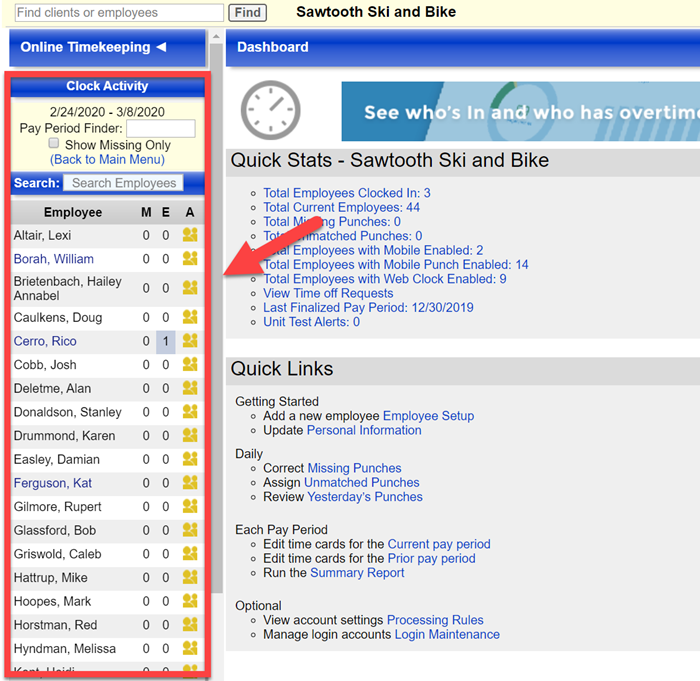Click the people icon for Caulkens, Doug

tap(190, 317)
